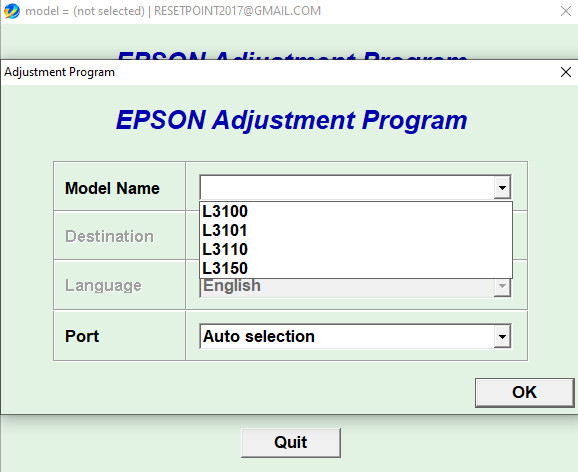Choose L3101 in the model dropdown list
The image size is (578, 472).
click(x=356, y=230)
